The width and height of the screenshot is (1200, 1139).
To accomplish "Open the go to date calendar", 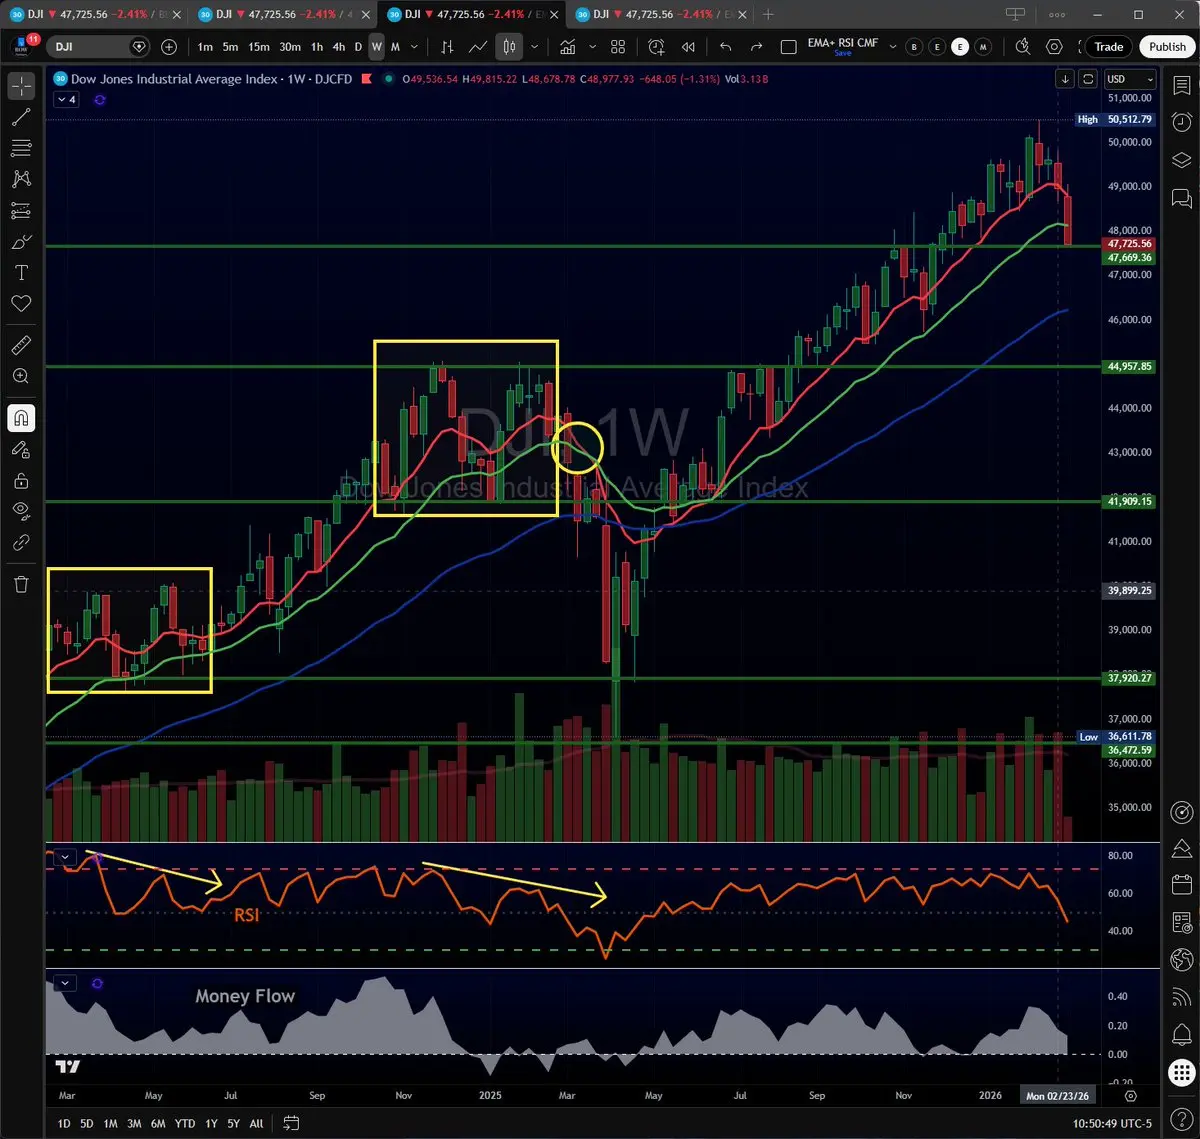I will 291,1123.
